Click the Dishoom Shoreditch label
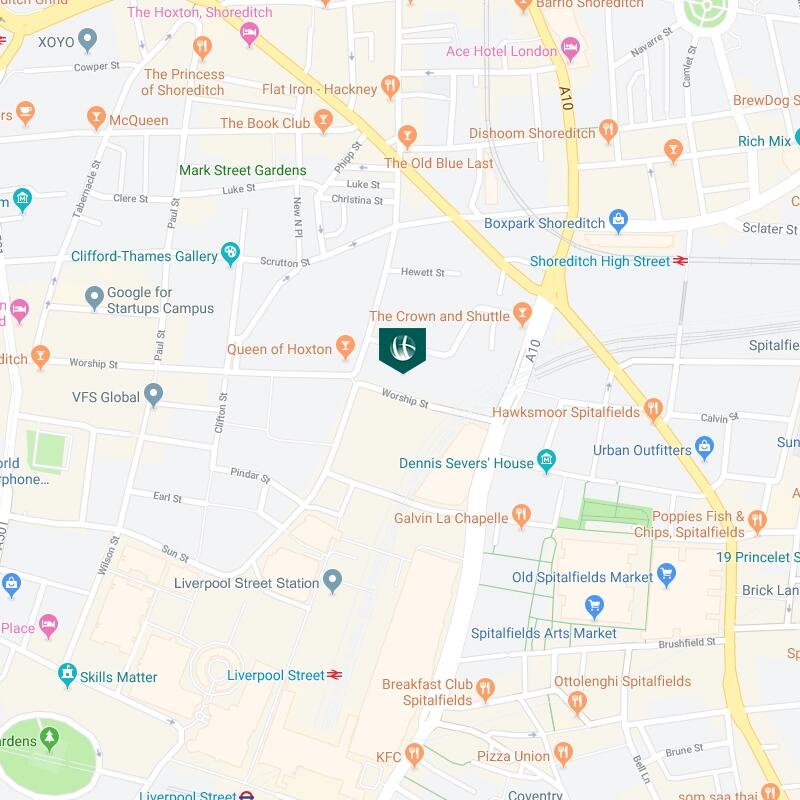The height and width of the screenshot is (800, 800). tap(532, 133)
